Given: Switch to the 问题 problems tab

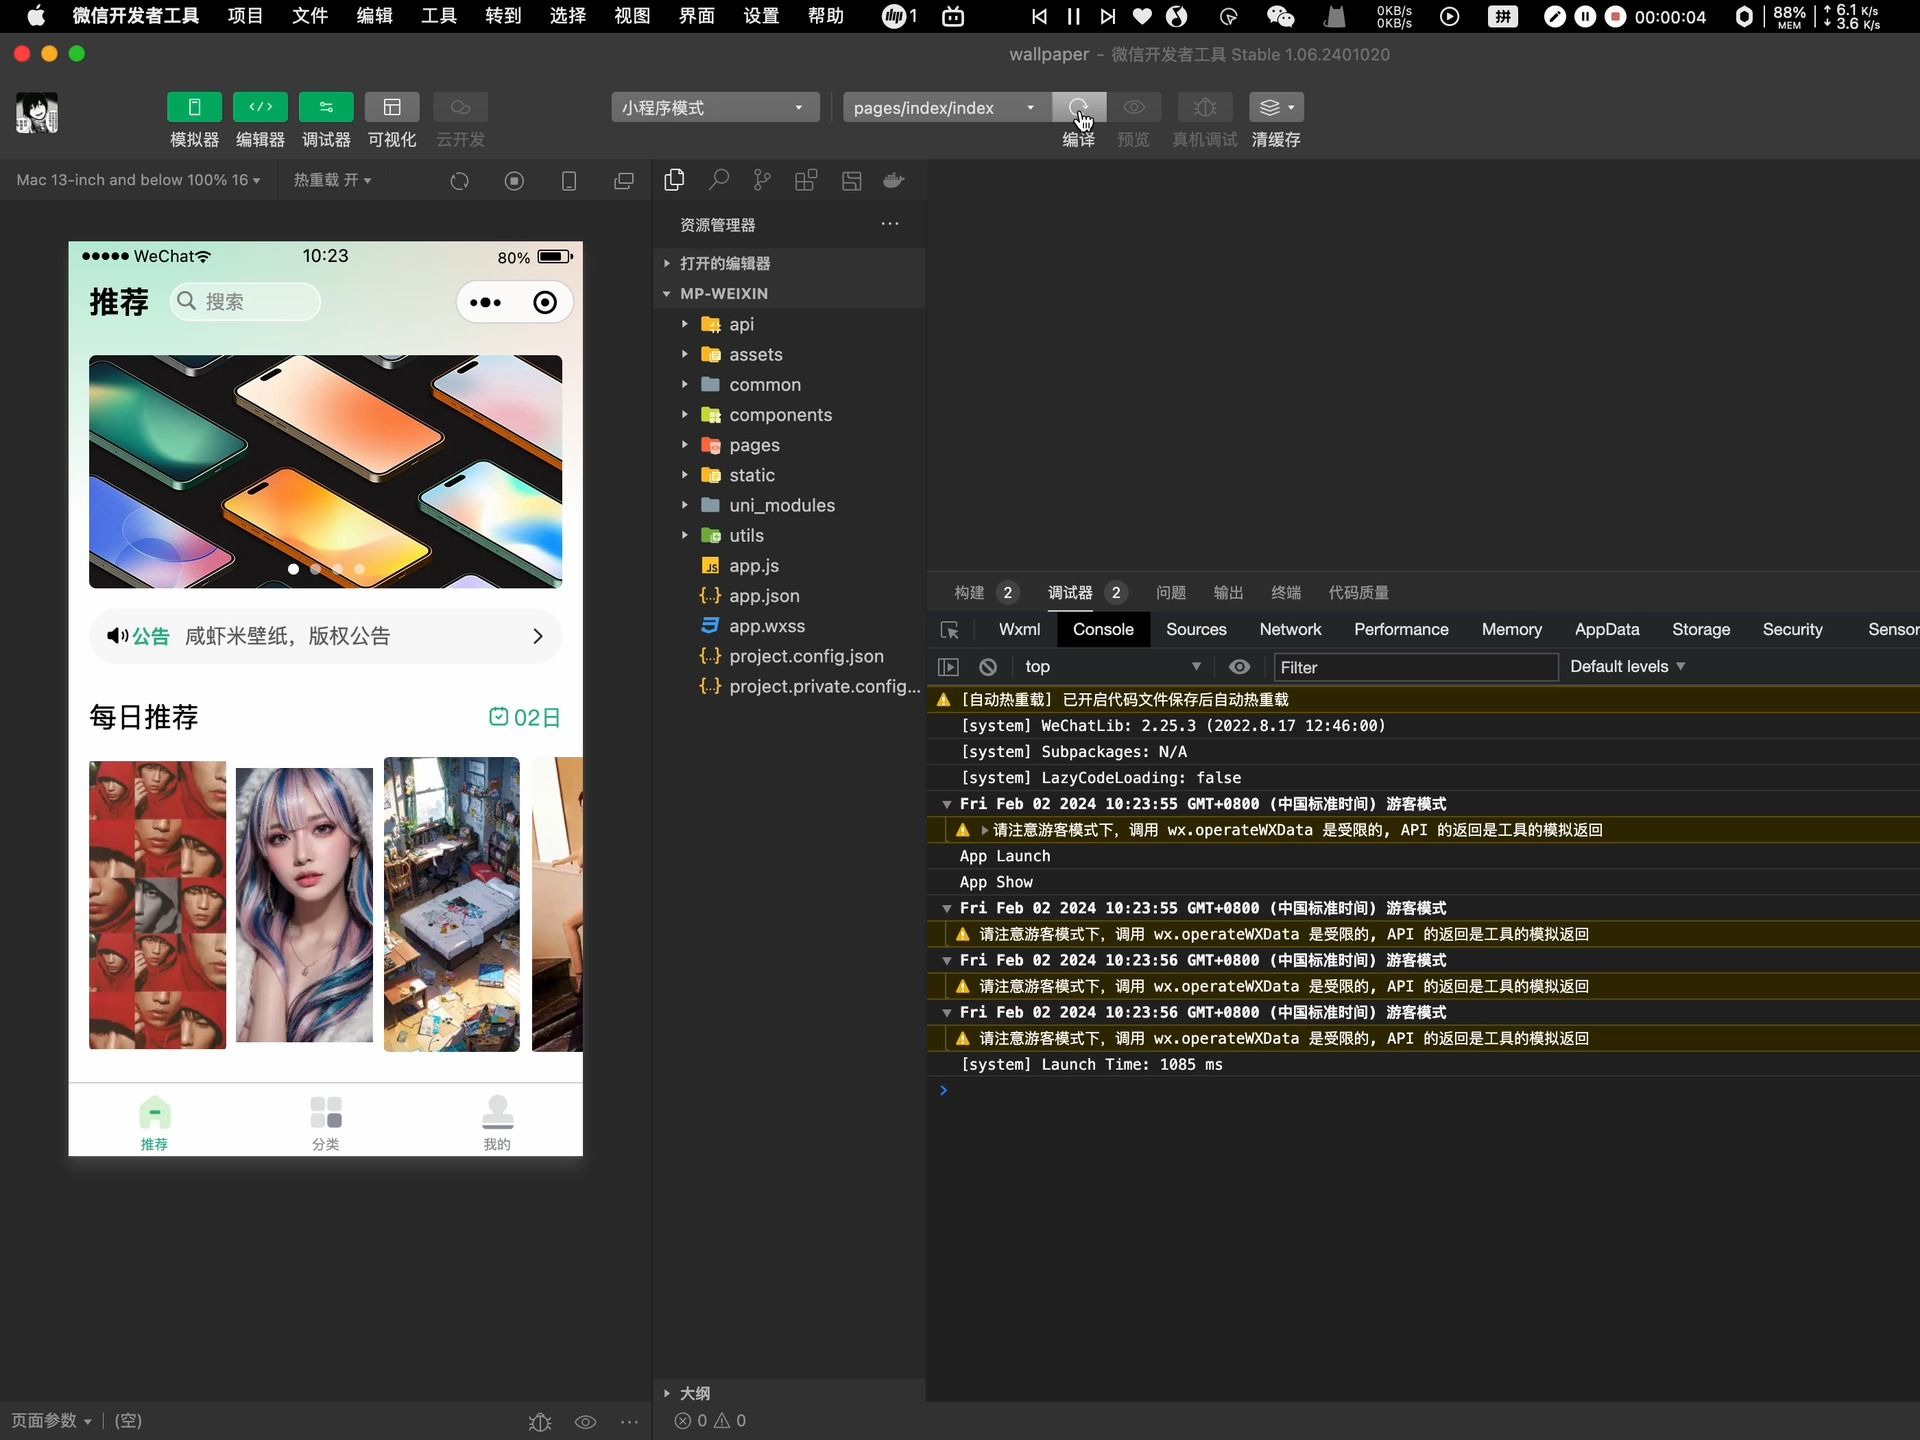Looking at the screenshot, I should (x=1171, y=592).
